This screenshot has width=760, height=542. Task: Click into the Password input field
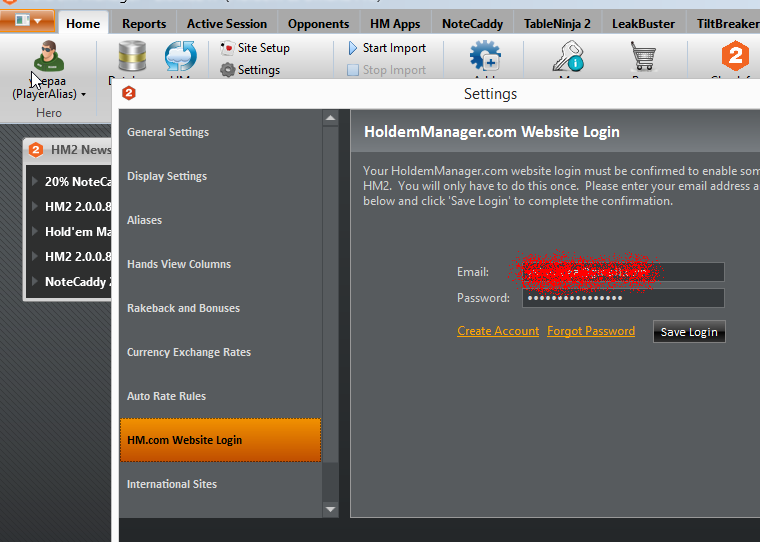pyautogui.click(x=623, y=298)
